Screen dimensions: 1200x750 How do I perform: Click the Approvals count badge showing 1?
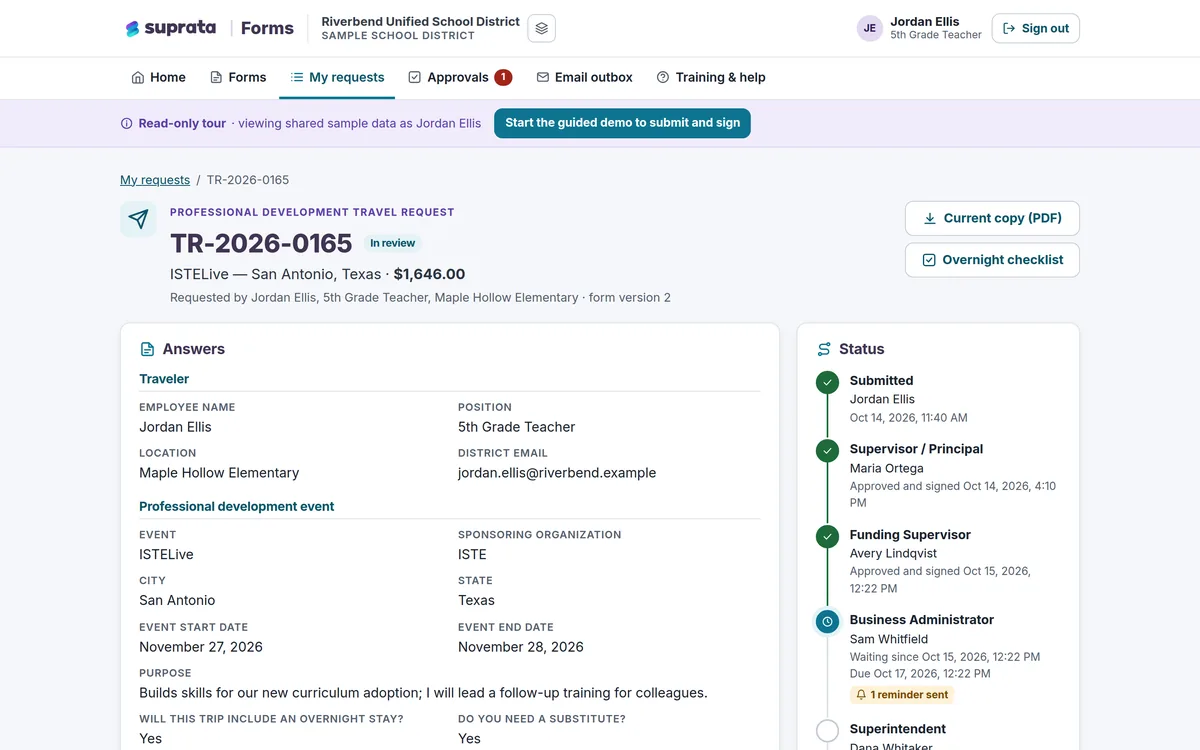(x=503, y=77)
